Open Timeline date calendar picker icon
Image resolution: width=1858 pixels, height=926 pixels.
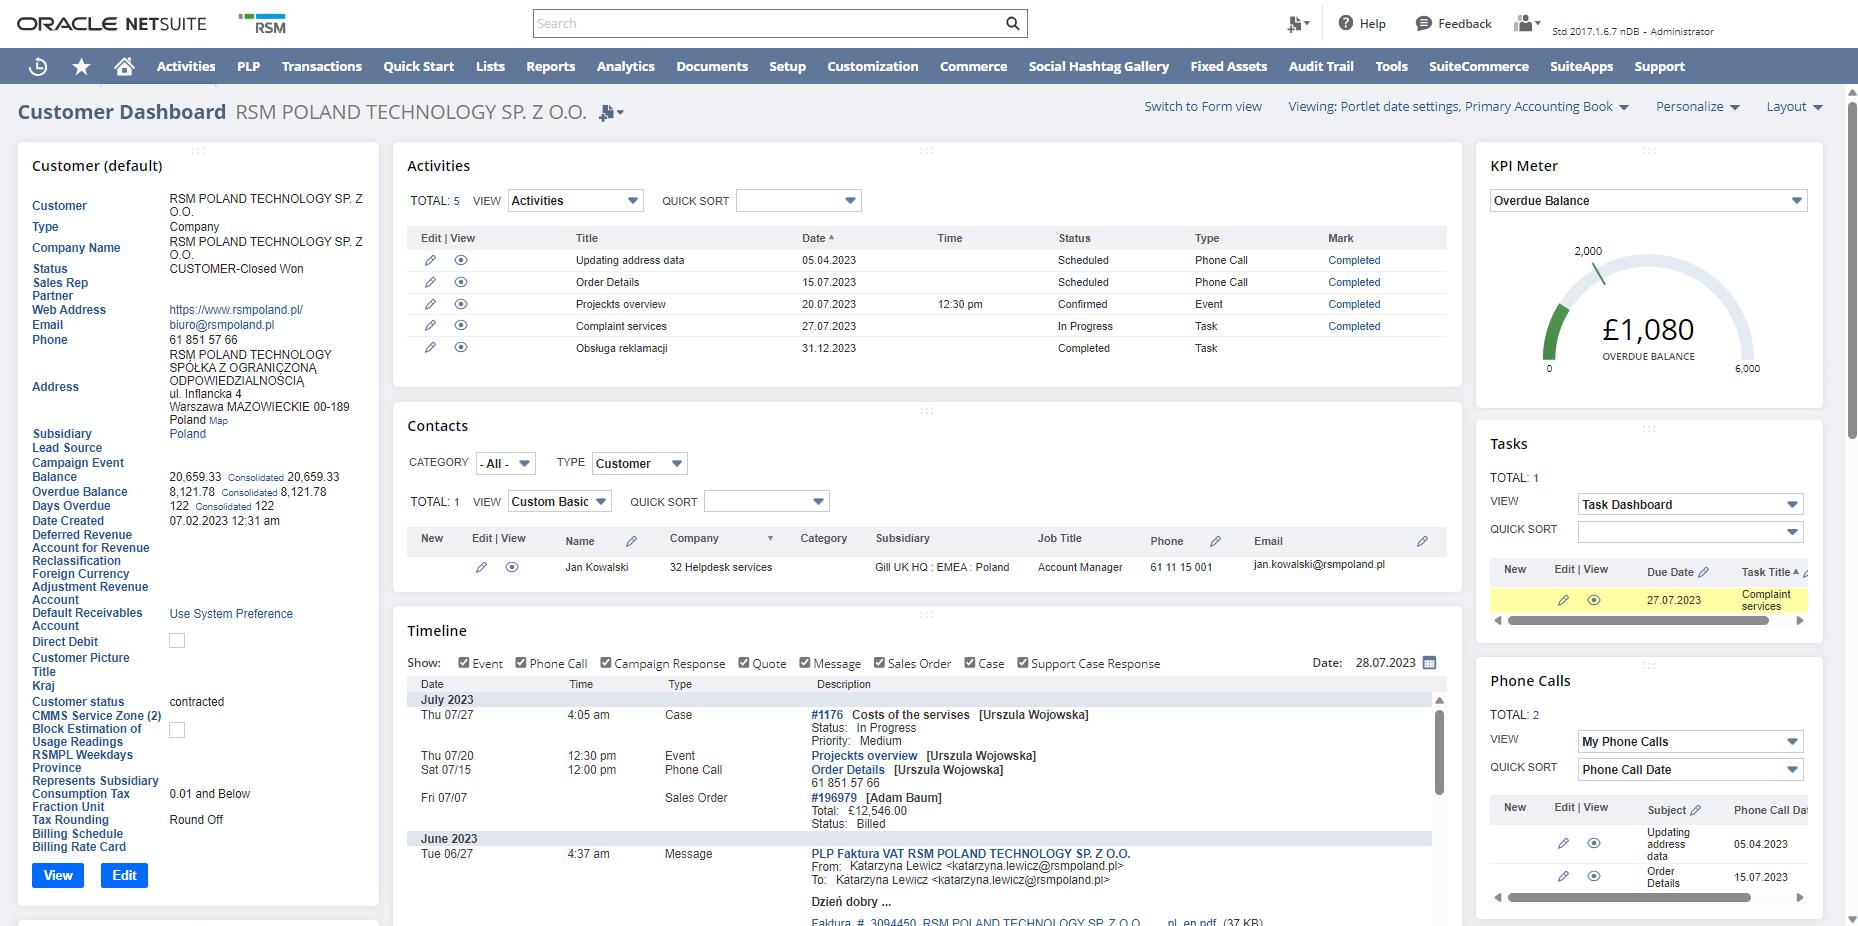(x=1429, y=663)
